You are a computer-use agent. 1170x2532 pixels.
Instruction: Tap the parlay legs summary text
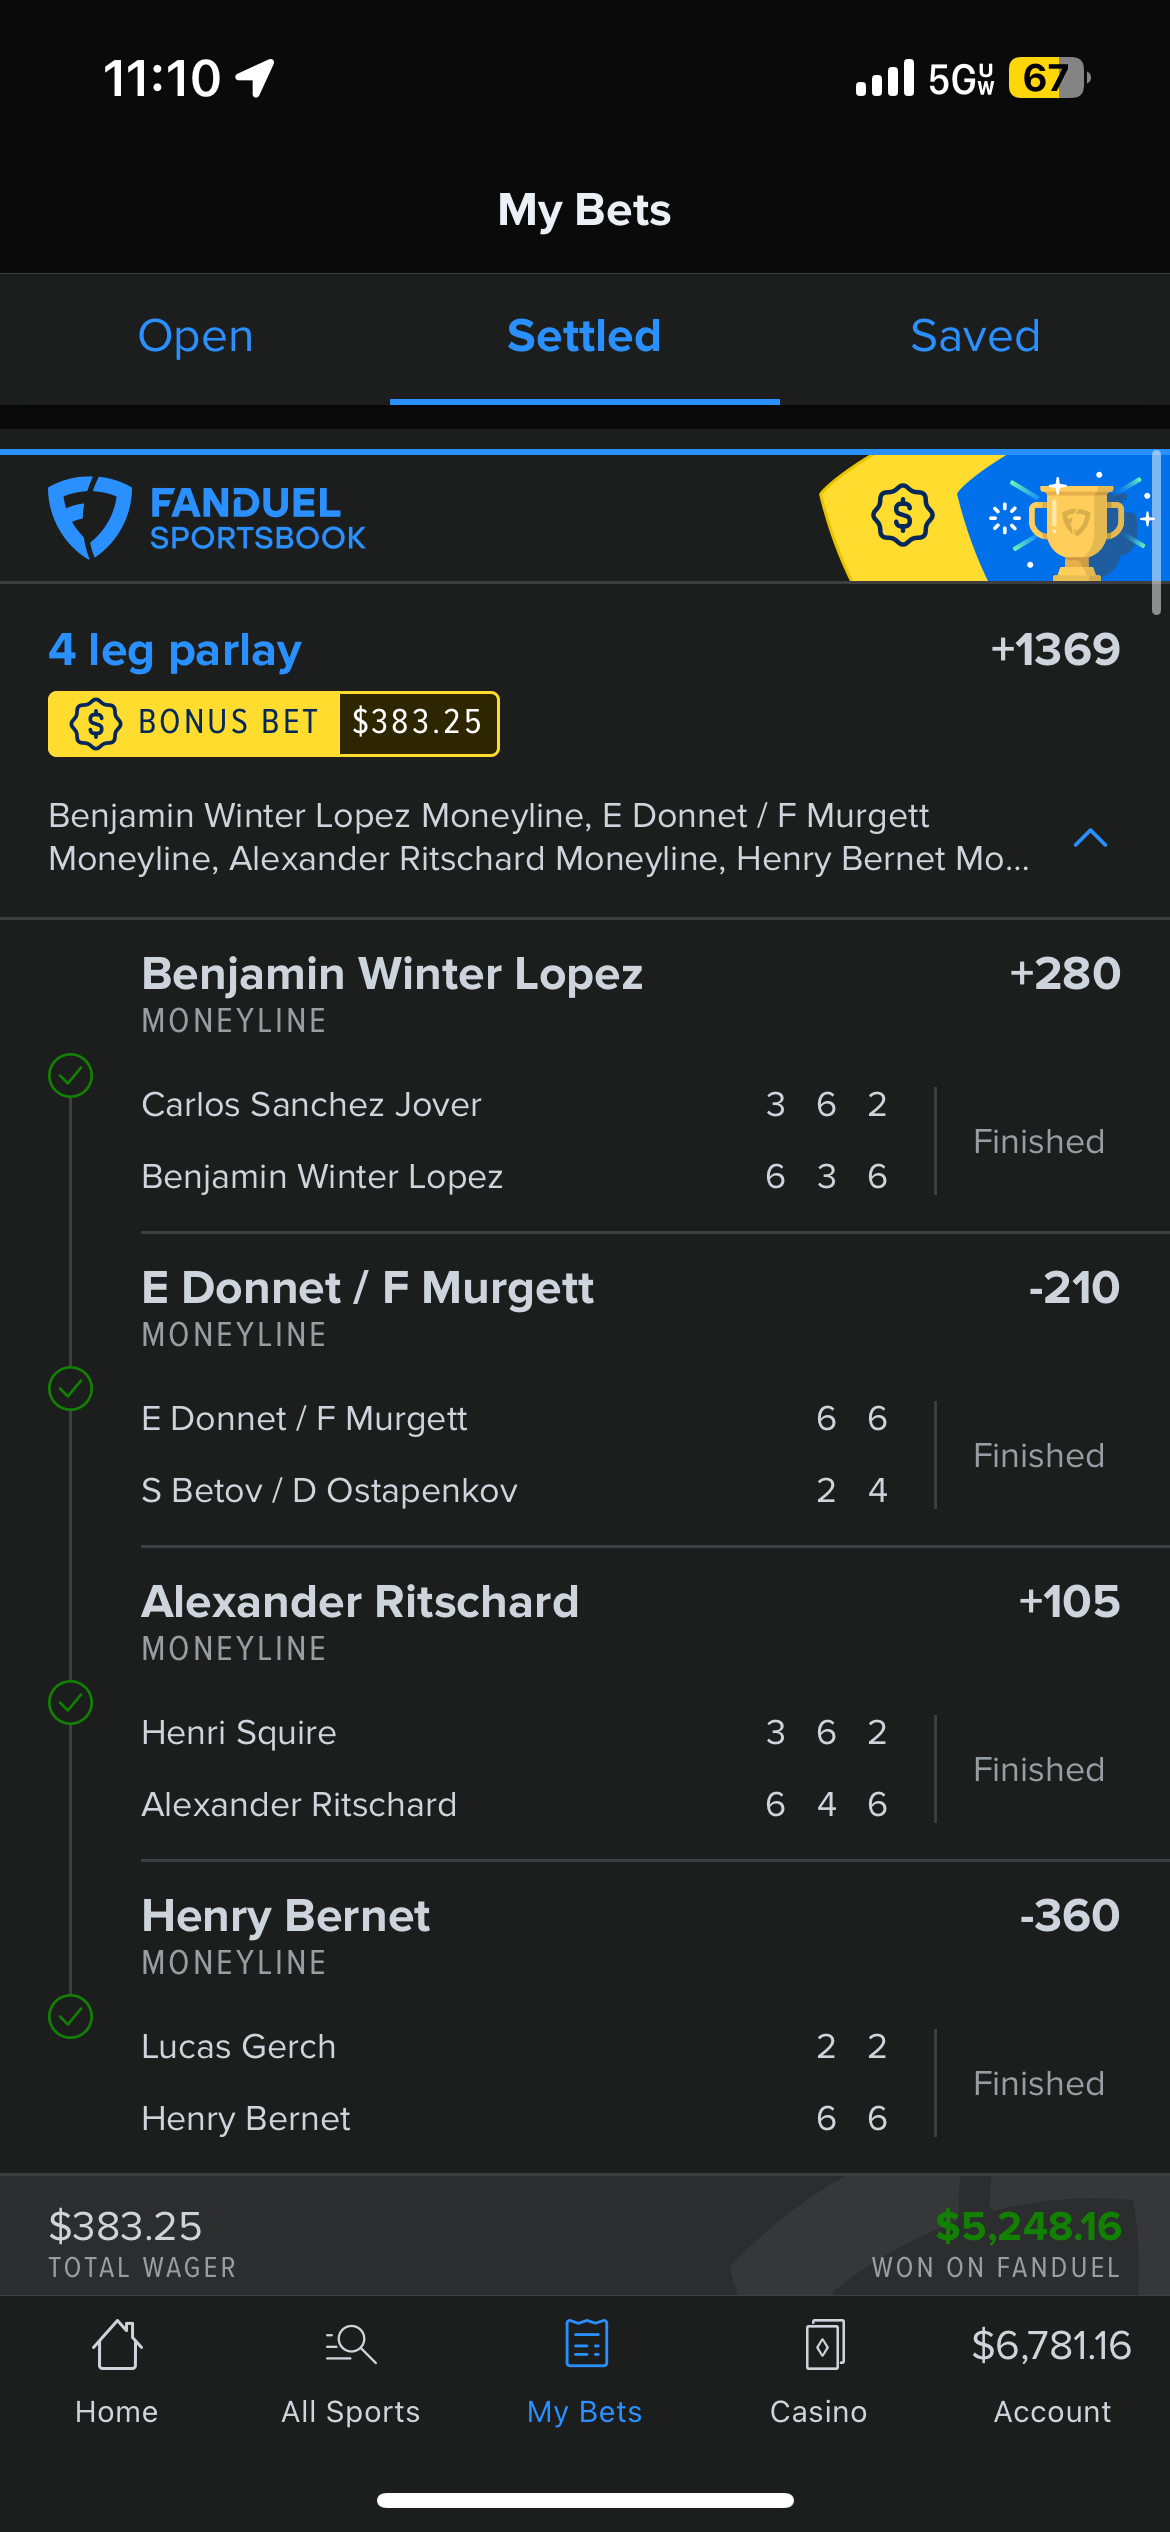pos(538,837)
